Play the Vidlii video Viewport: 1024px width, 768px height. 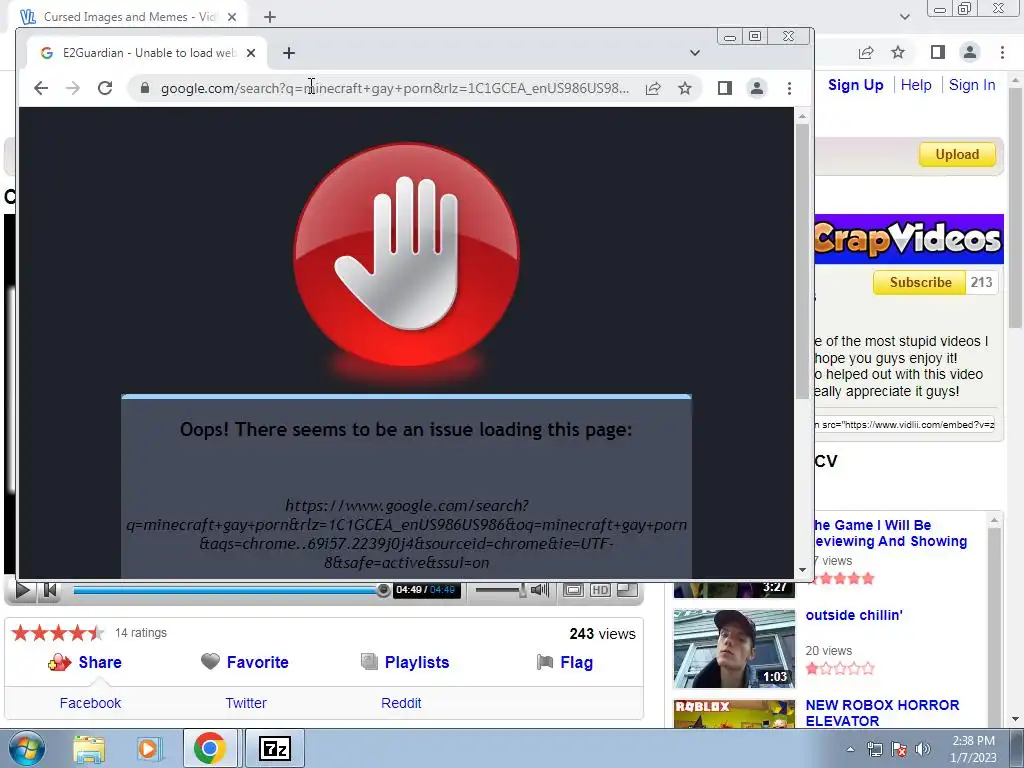tap(22, 590)
